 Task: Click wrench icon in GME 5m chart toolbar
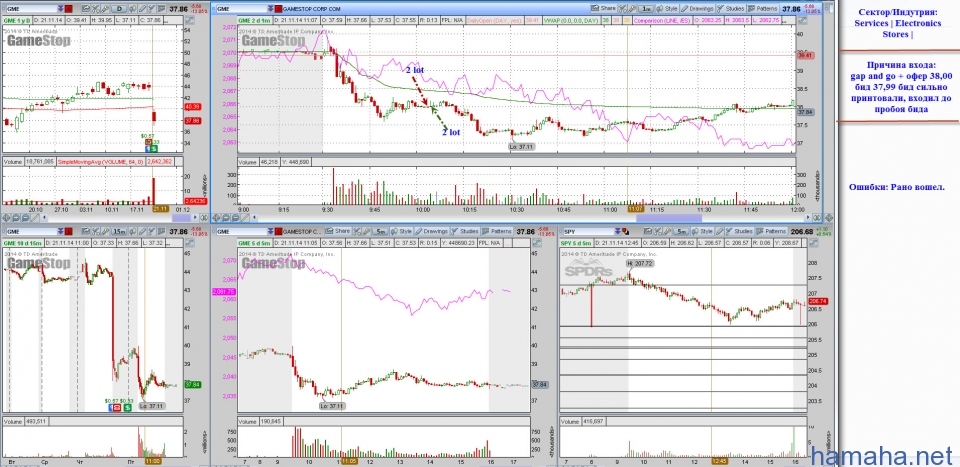click(366, 231)
